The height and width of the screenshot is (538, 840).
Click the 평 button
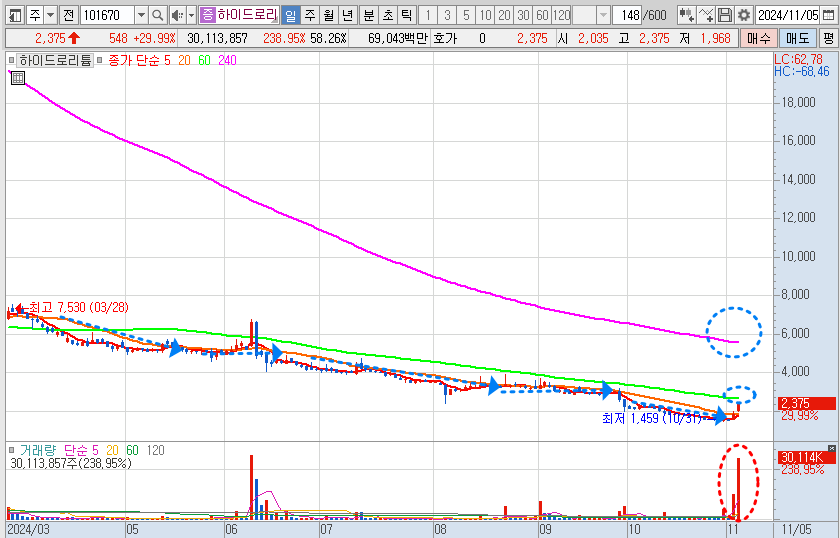pos(829,38)
